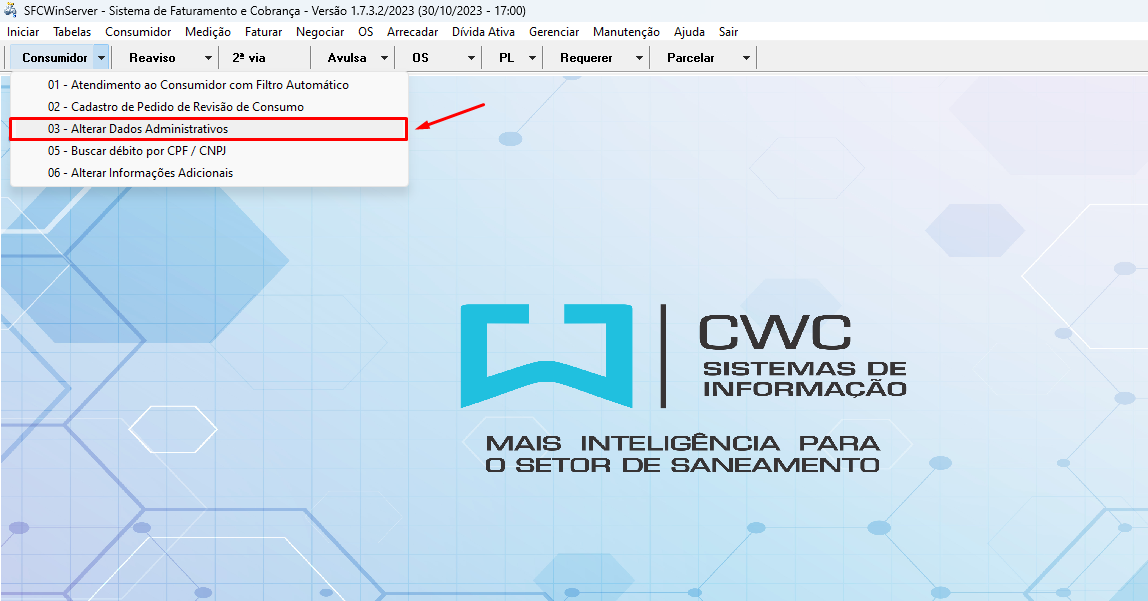Image resolution: width=1148 pixels, height=601 pixels.
Task: Open the Requerer dropdown arrow
Action: pyautogui.click(x=639, y=58)
